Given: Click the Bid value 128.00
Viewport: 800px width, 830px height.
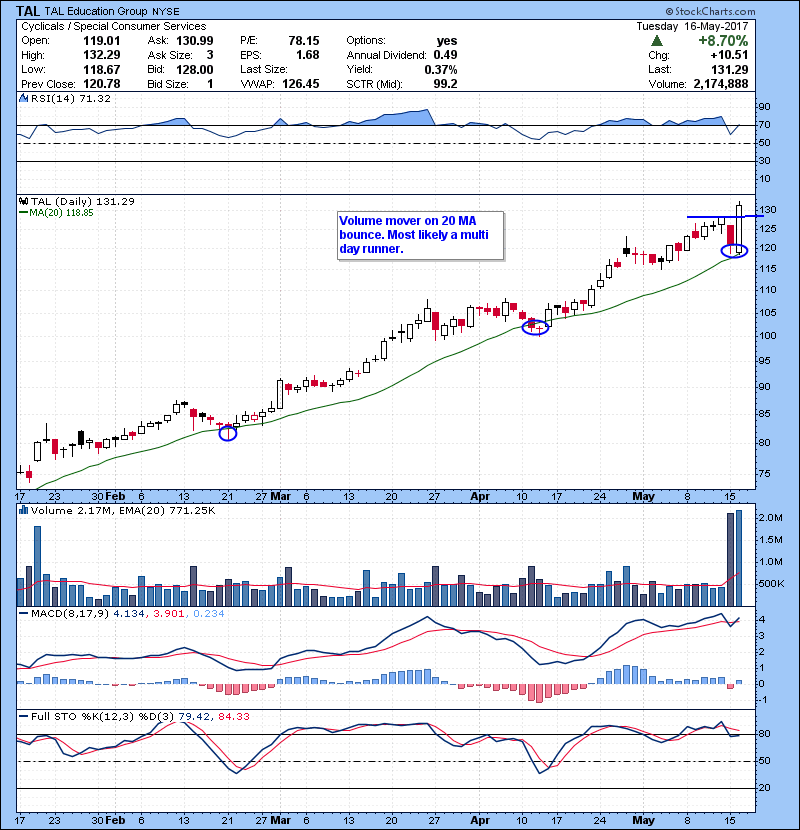Looking at the screenshot, I should point(194,69).
